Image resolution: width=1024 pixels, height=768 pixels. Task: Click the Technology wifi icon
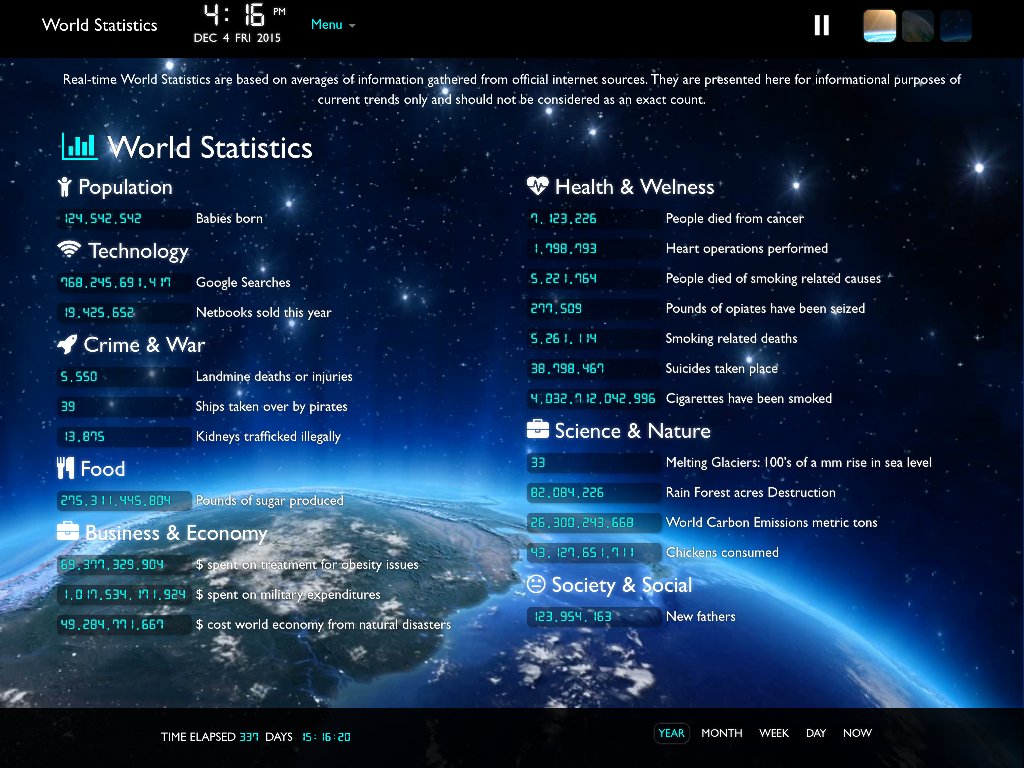[69, 249]
